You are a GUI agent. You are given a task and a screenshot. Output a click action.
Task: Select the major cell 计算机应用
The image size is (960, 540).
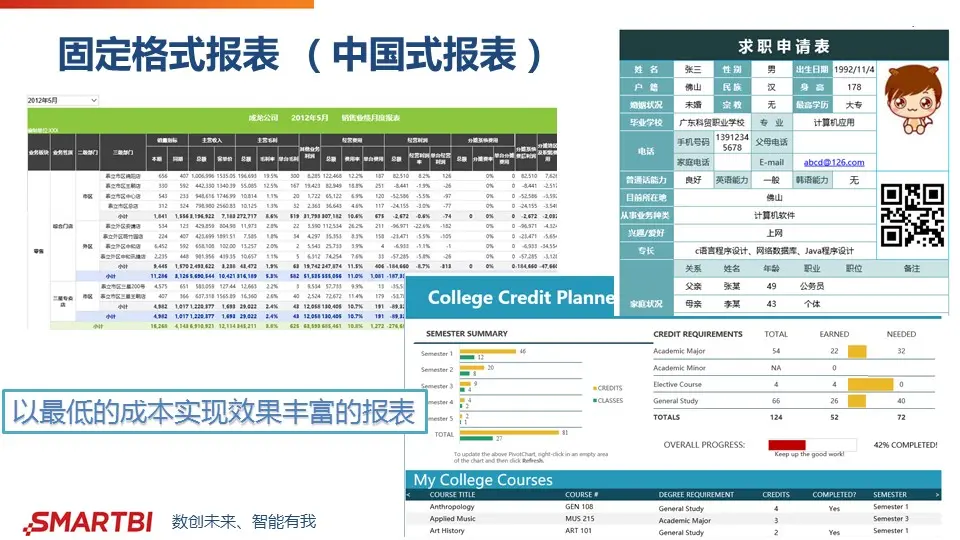pyautogui.click(x=833, y=122)
